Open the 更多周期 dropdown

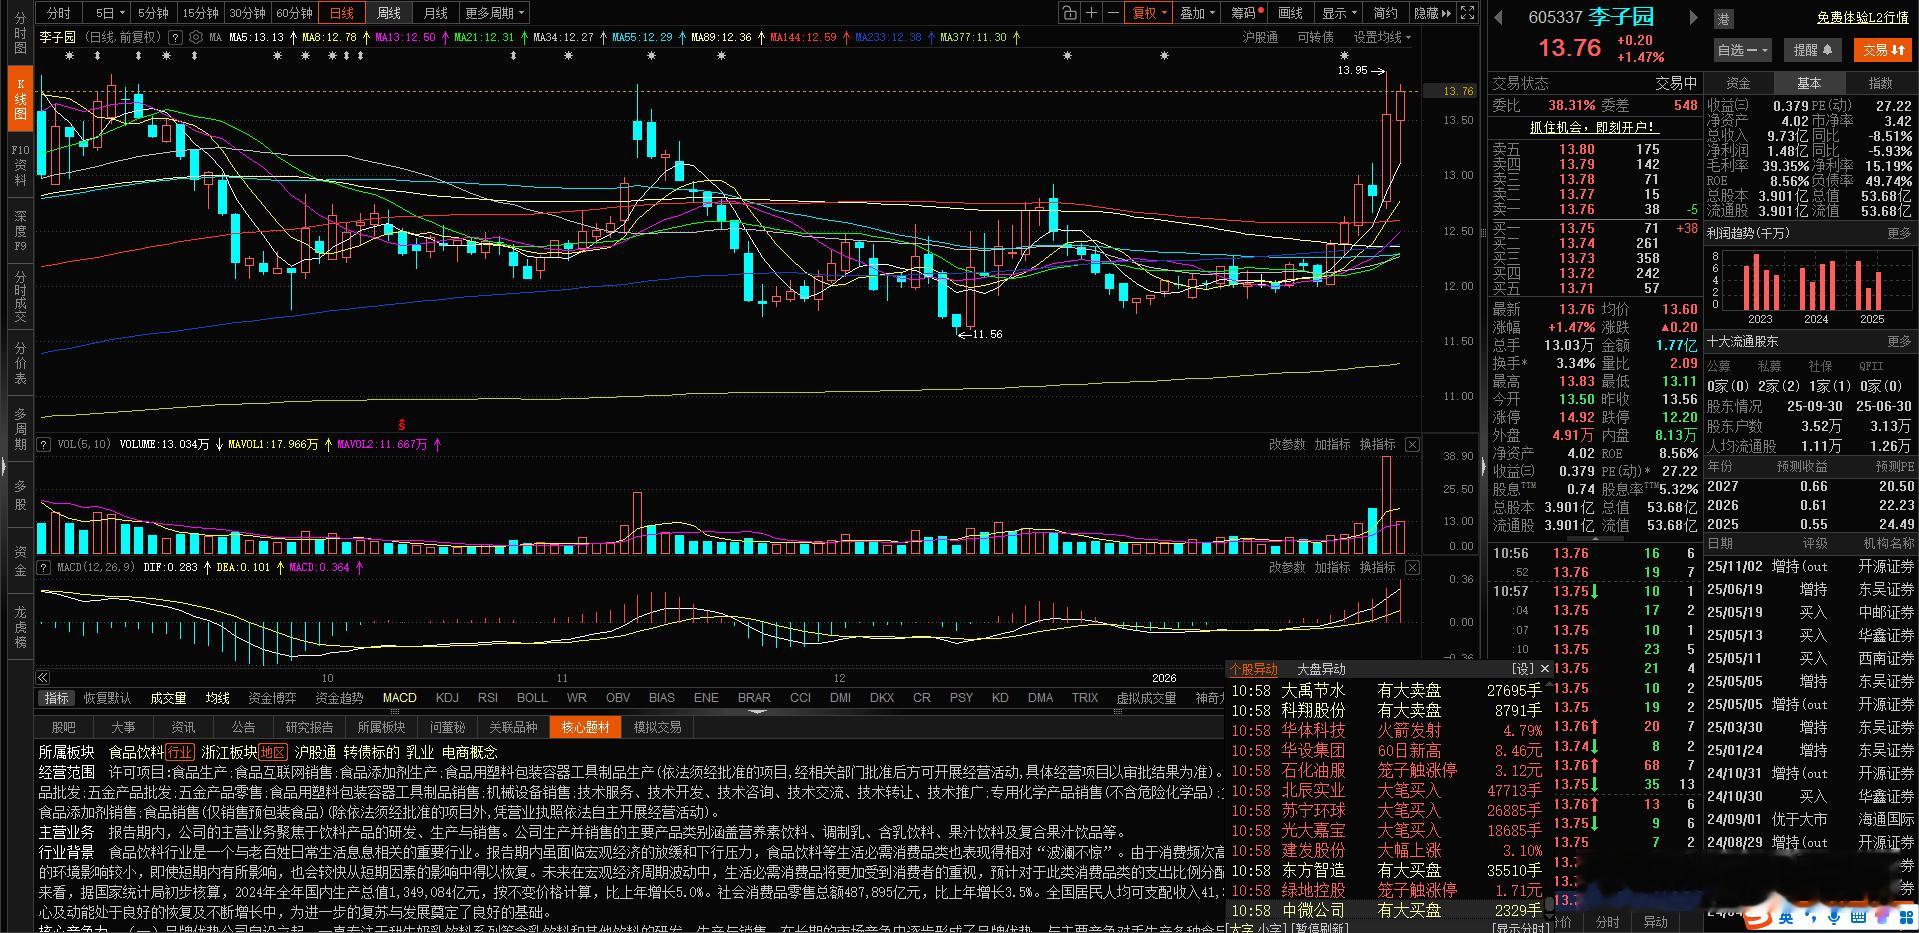click(494, 13)
